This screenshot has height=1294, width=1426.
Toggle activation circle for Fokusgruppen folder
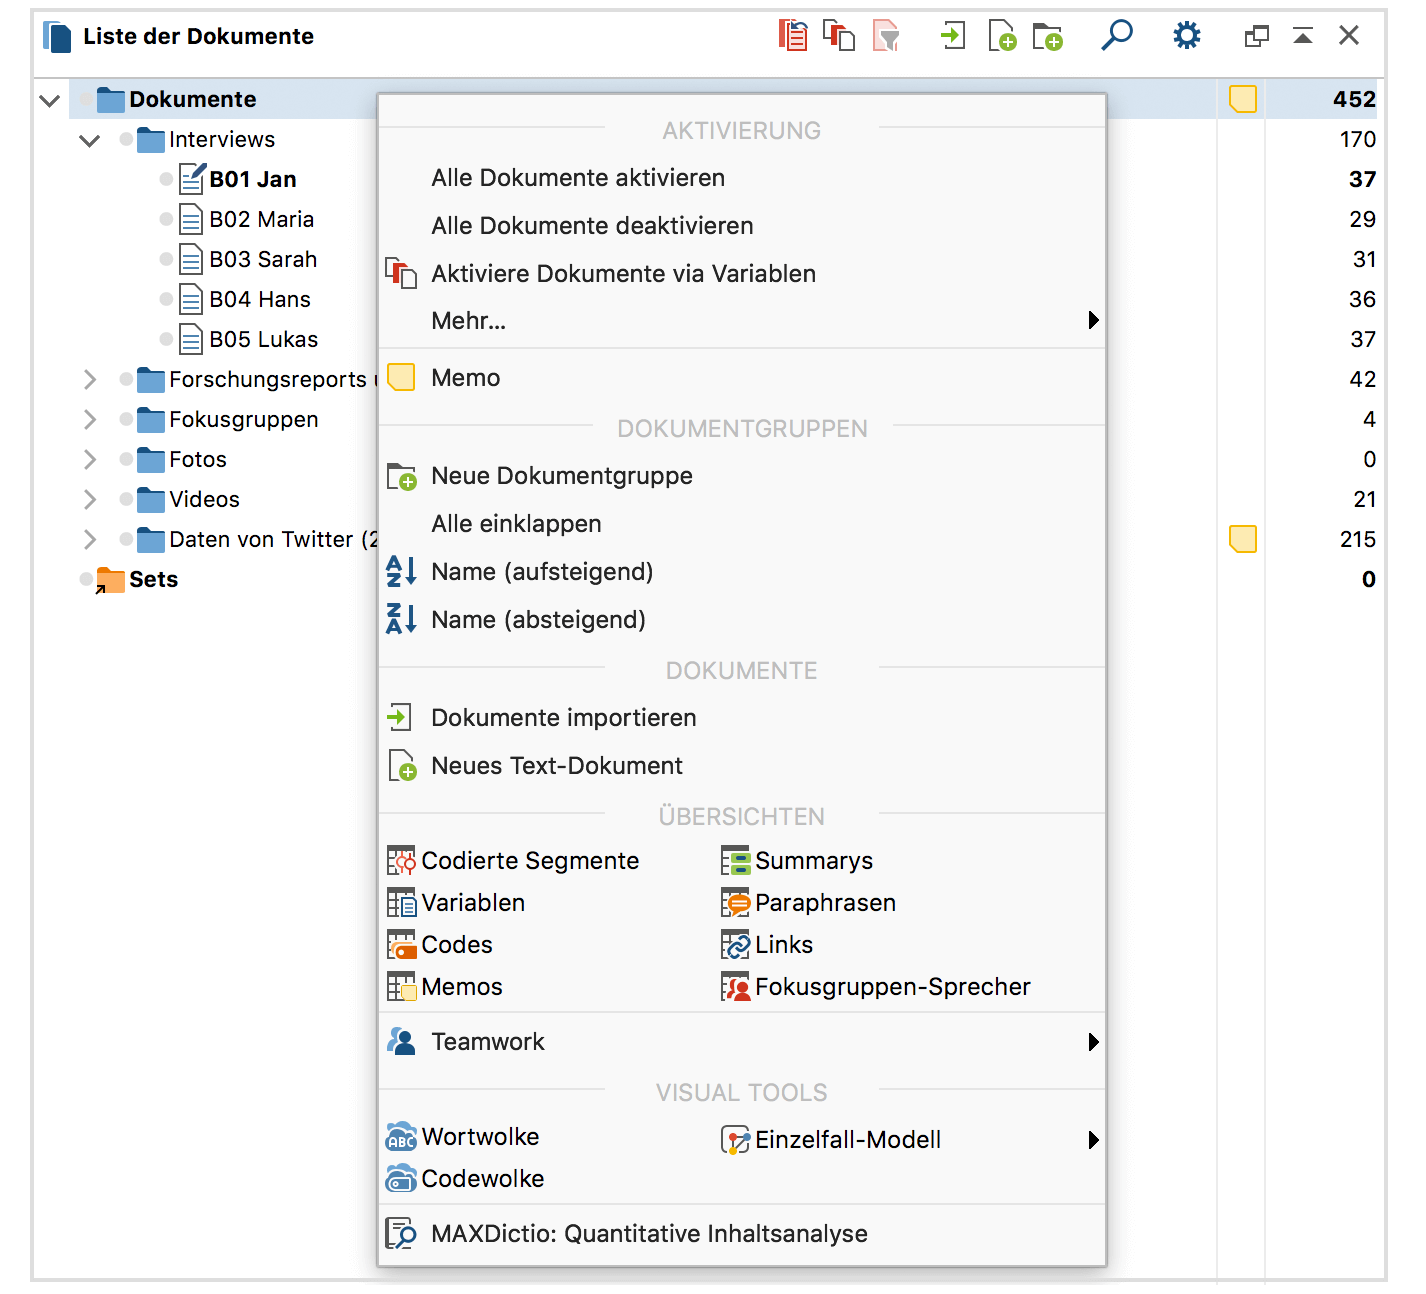(126, 419)
